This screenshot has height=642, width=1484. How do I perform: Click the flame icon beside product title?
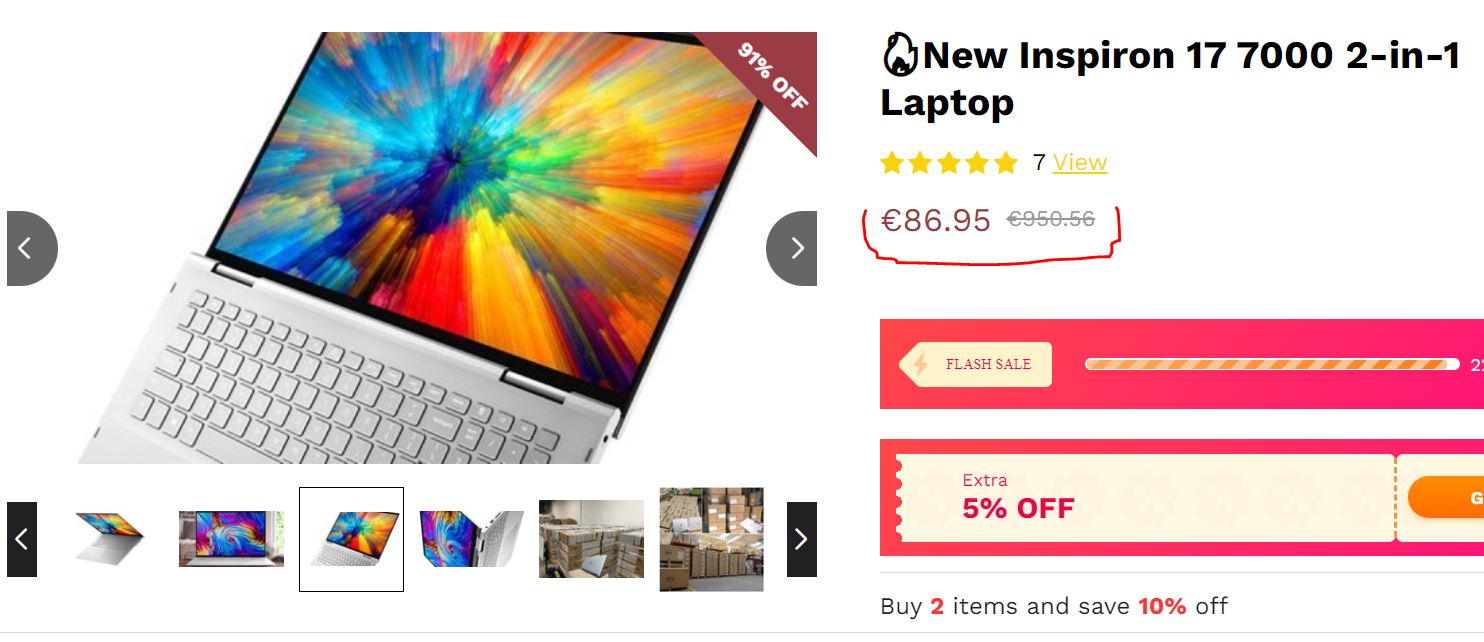point(899,56)
